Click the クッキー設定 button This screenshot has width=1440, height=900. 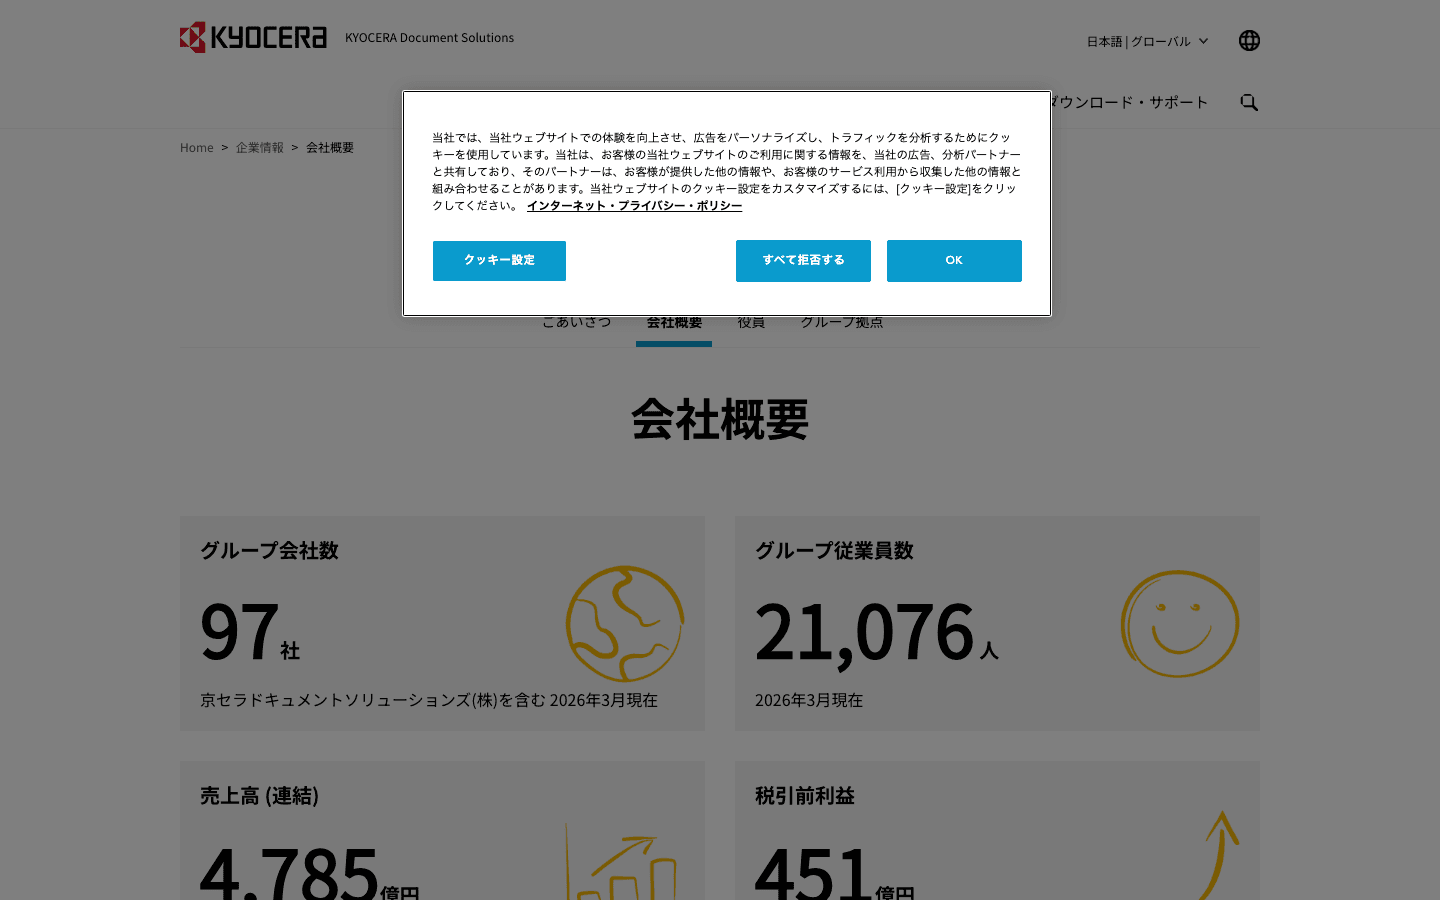[499, 261]
